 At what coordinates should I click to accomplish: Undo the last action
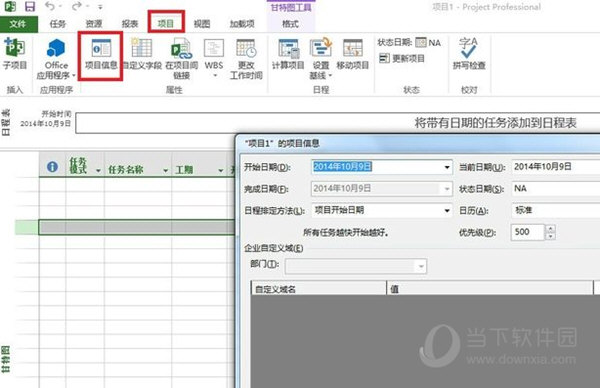pyautogui.click(x=50, y=6)
